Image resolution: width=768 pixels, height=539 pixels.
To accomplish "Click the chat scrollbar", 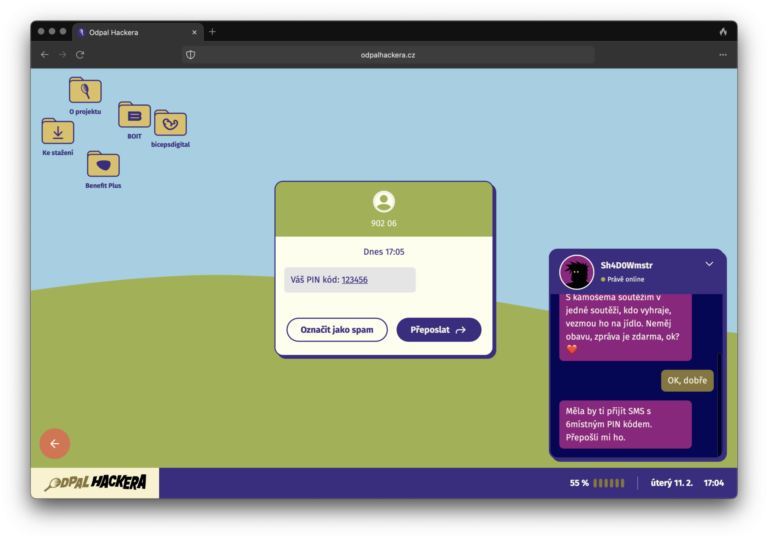I will [x=719, y=404].
